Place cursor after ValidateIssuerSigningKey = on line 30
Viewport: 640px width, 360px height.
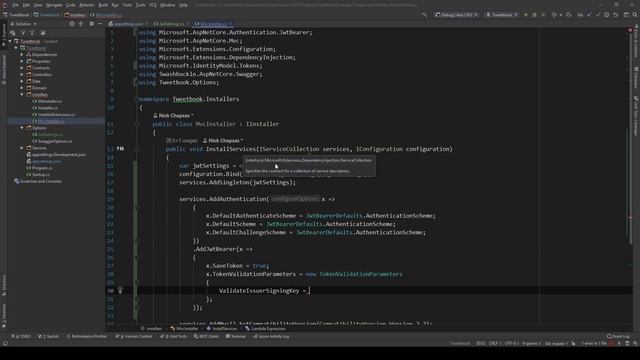[309, 291]
